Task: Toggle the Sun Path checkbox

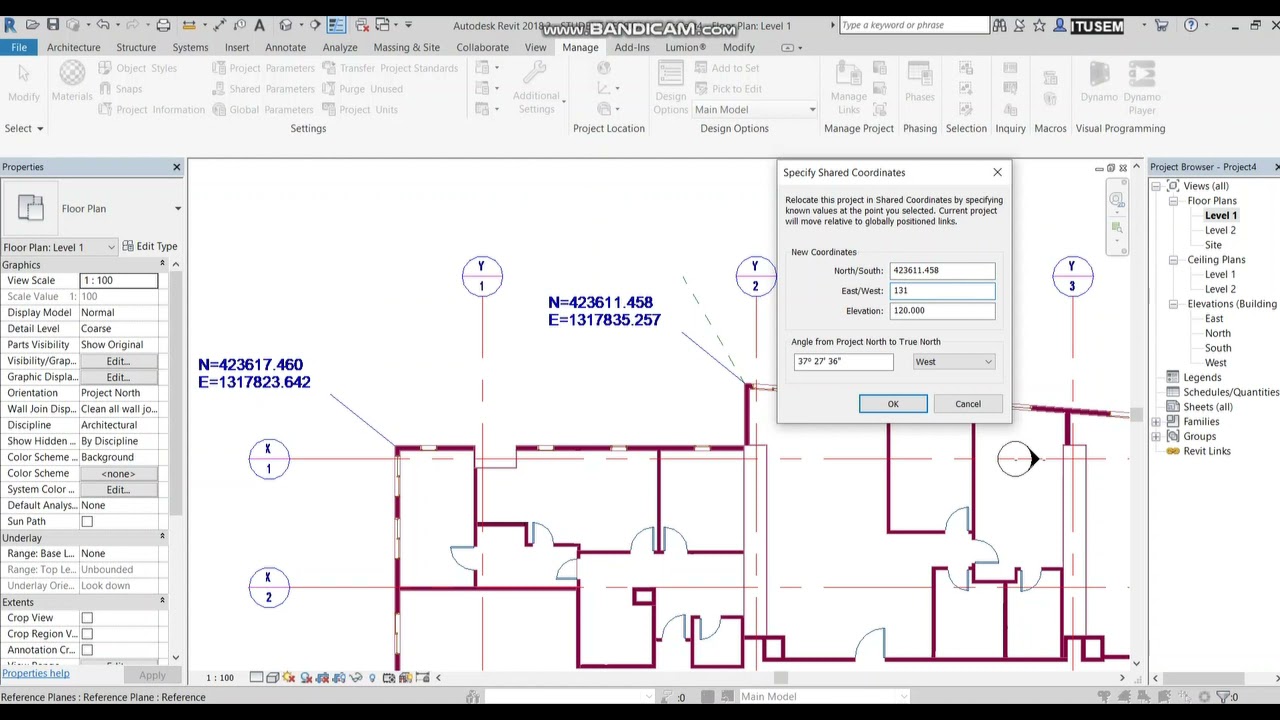Action: (87, 522)
